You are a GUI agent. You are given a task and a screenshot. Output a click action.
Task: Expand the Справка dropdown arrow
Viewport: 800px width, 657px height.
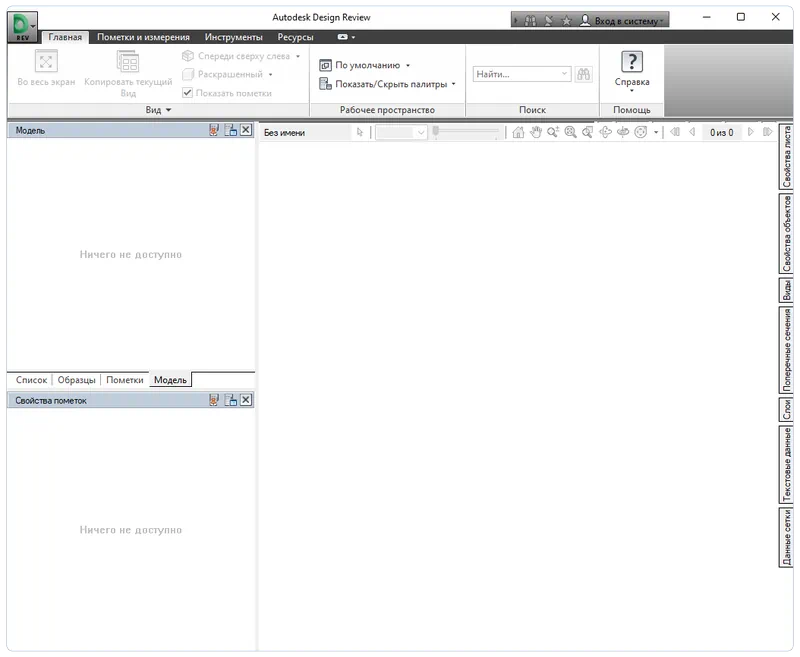click(632, 91)
